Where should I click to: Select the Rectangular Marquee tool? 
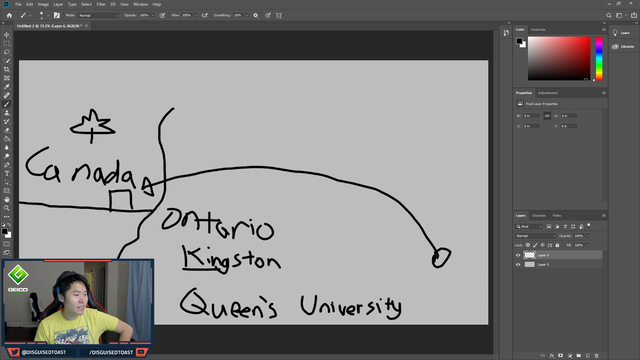point(7,43)
